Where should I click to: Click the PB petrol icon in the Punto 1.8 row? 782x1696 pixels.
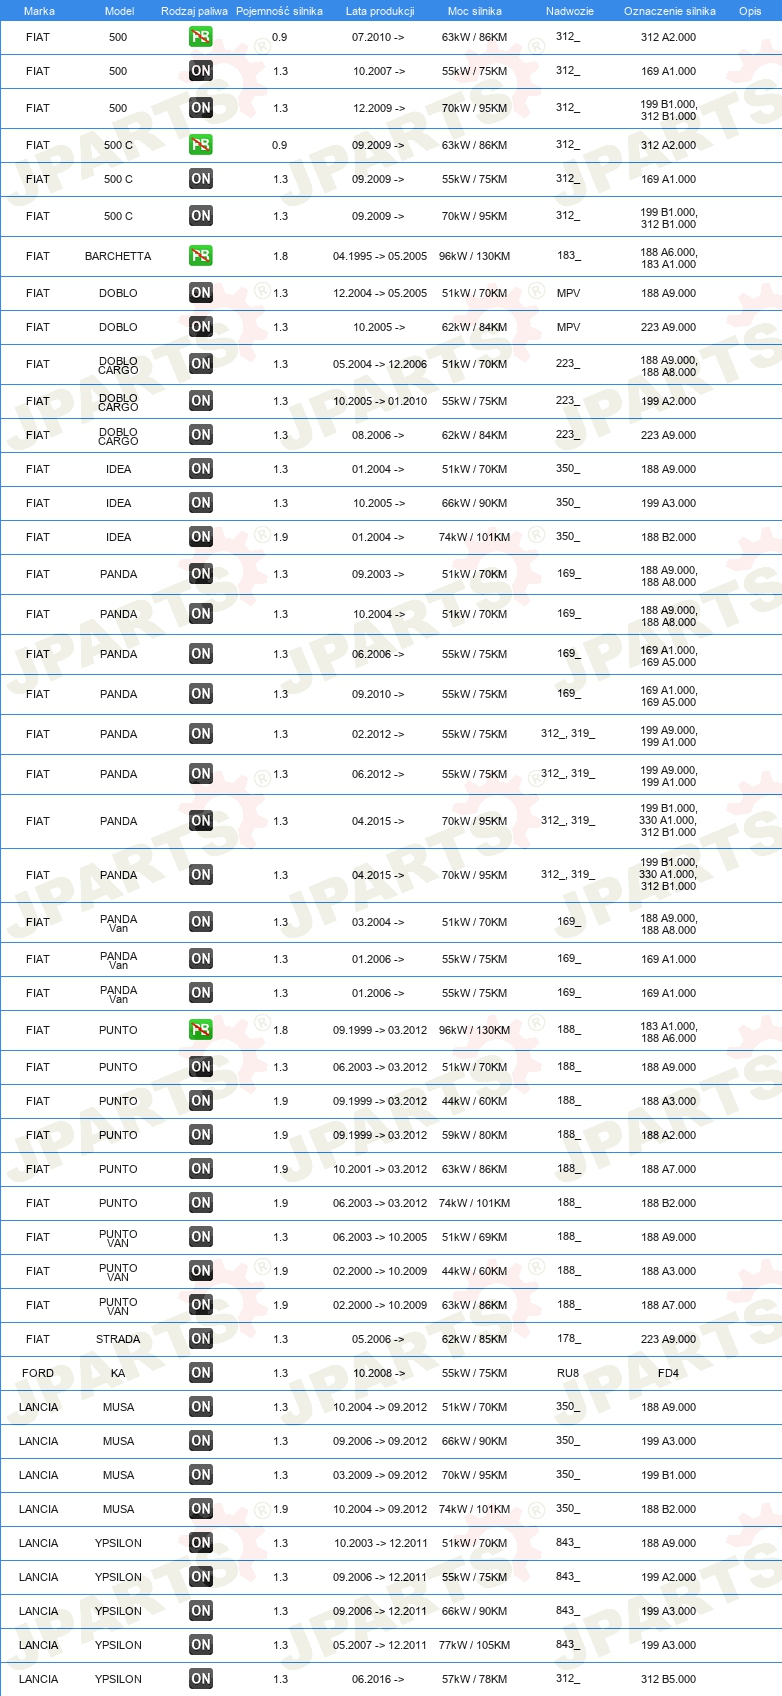point(201,1030)
